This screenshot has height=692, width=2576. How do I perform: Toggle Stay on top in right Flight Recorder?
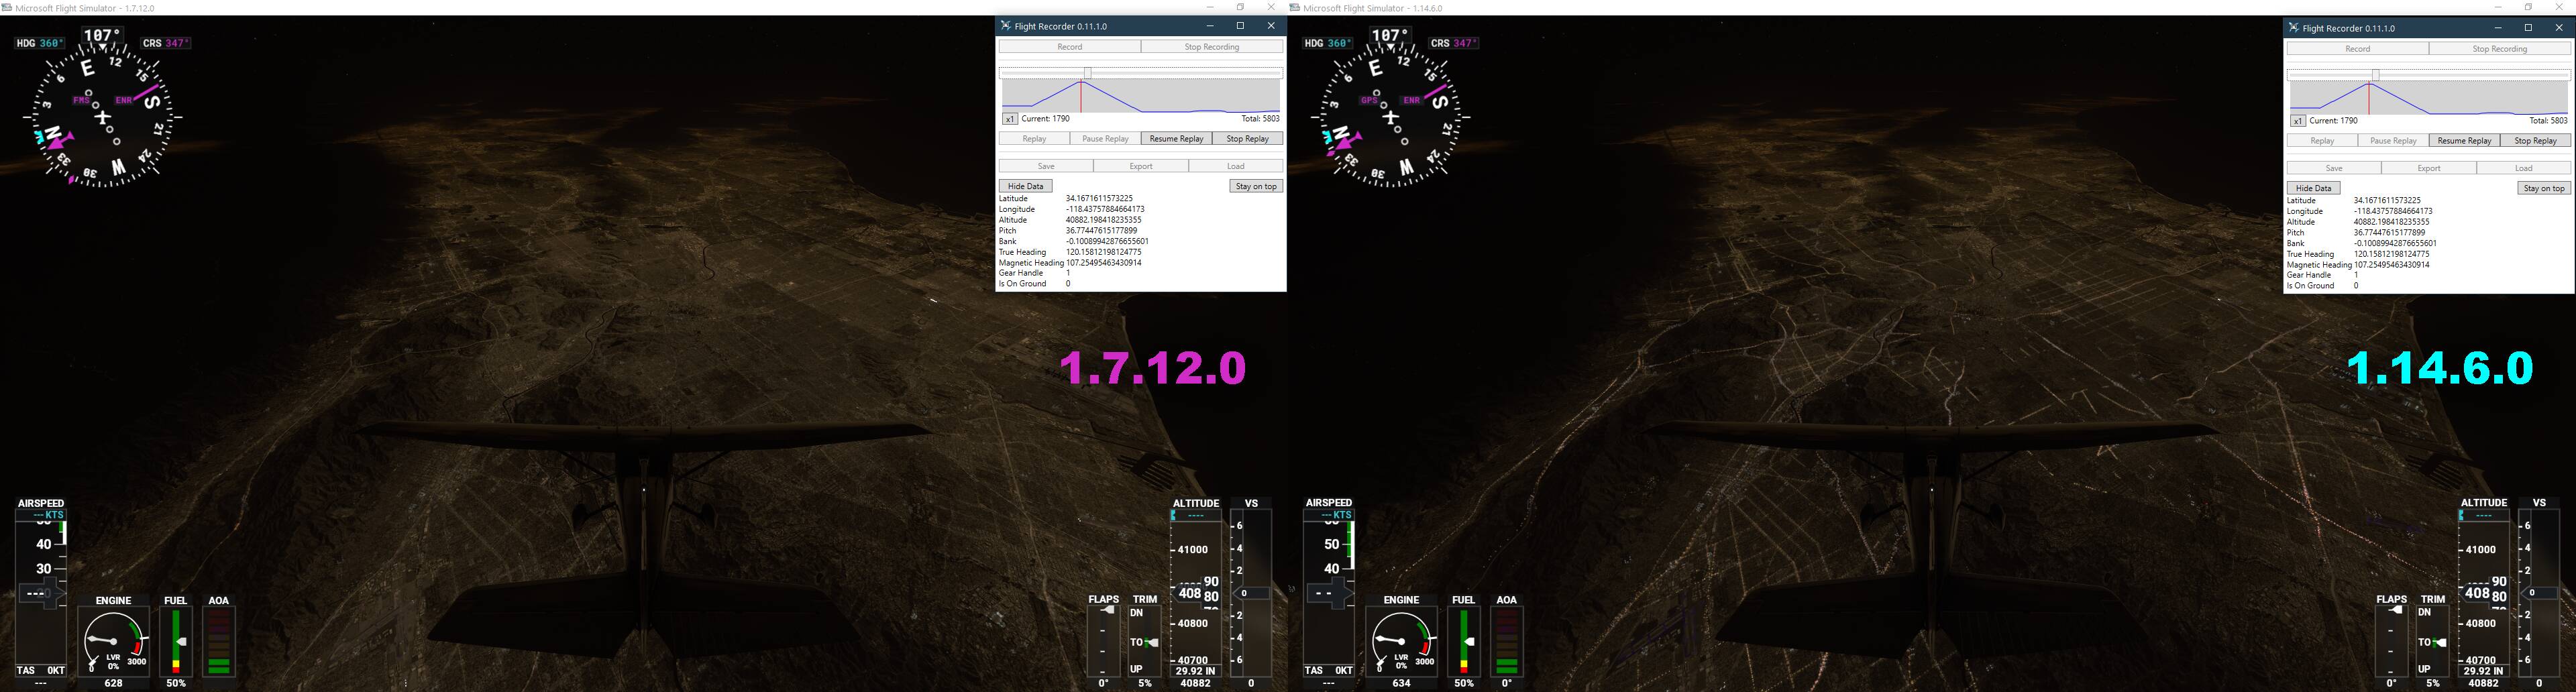point(2544,188)
